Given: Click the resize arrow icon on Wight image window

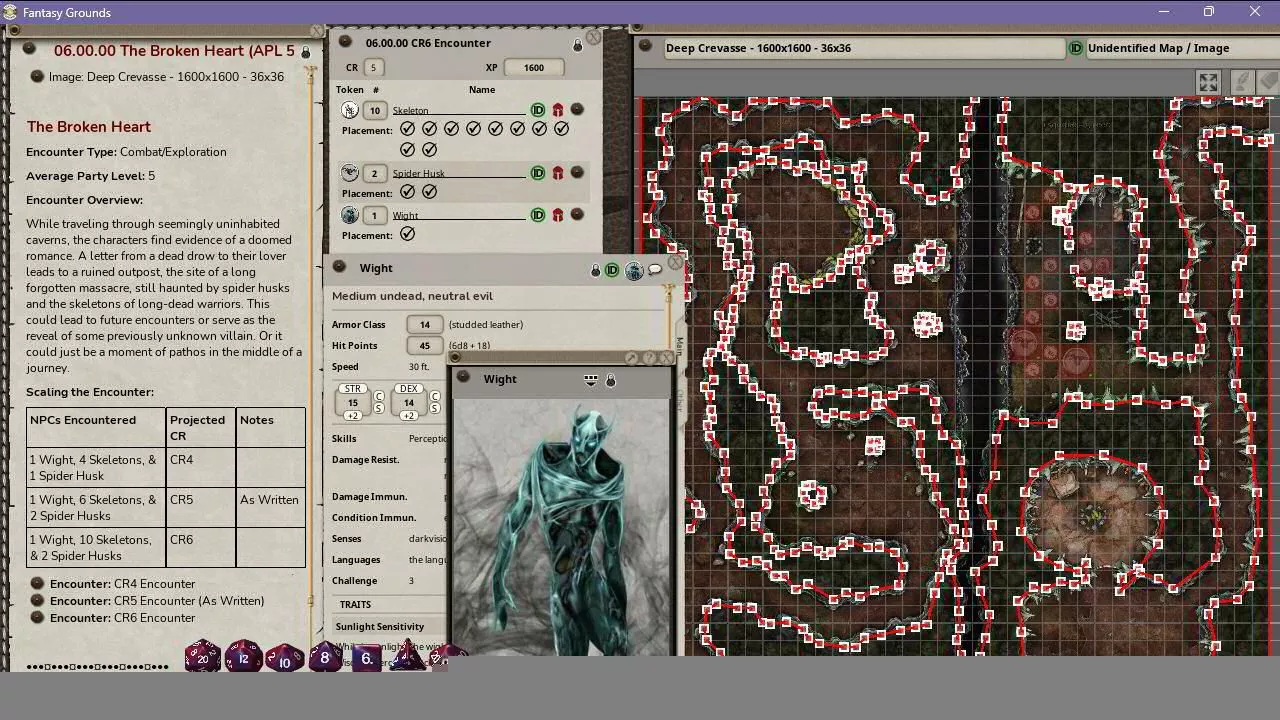Looking at the screenshot, I should pyautogui.click(x=632, y=358).
